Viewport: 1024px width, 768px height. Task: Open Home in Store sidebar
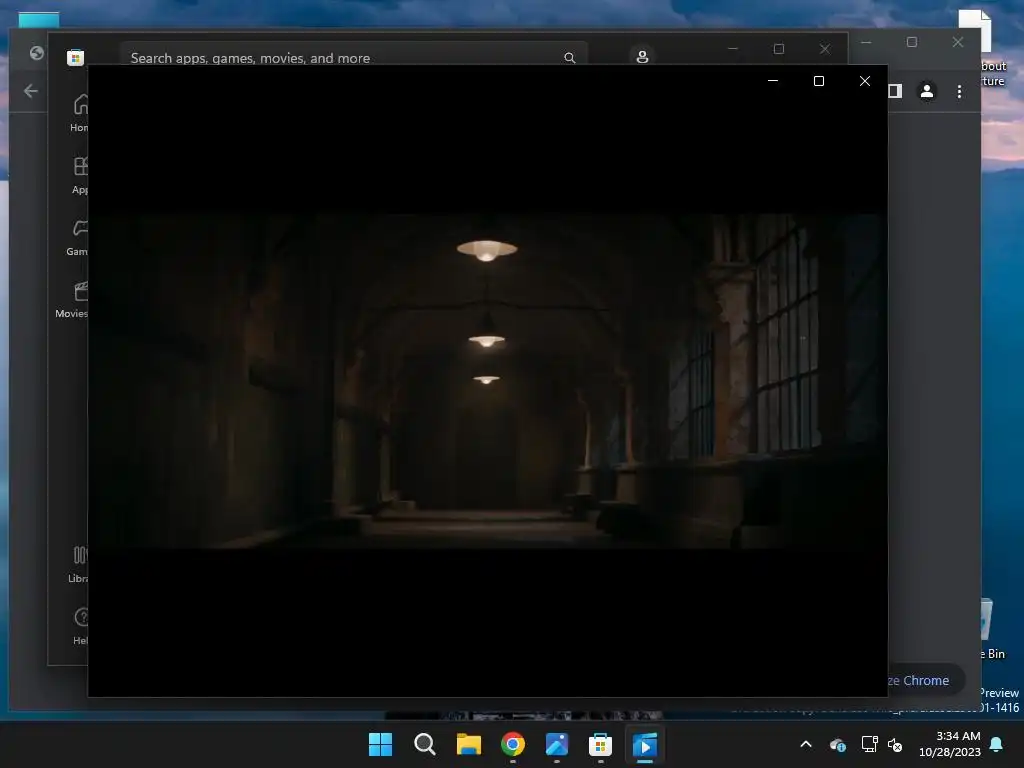click(78, 113)
